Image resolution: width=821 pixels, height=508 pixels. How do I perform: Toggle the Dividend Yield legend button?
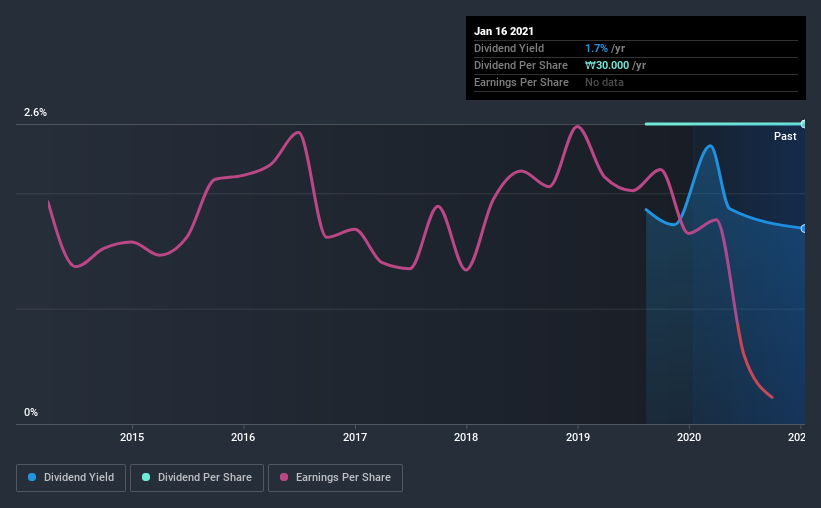71,478
